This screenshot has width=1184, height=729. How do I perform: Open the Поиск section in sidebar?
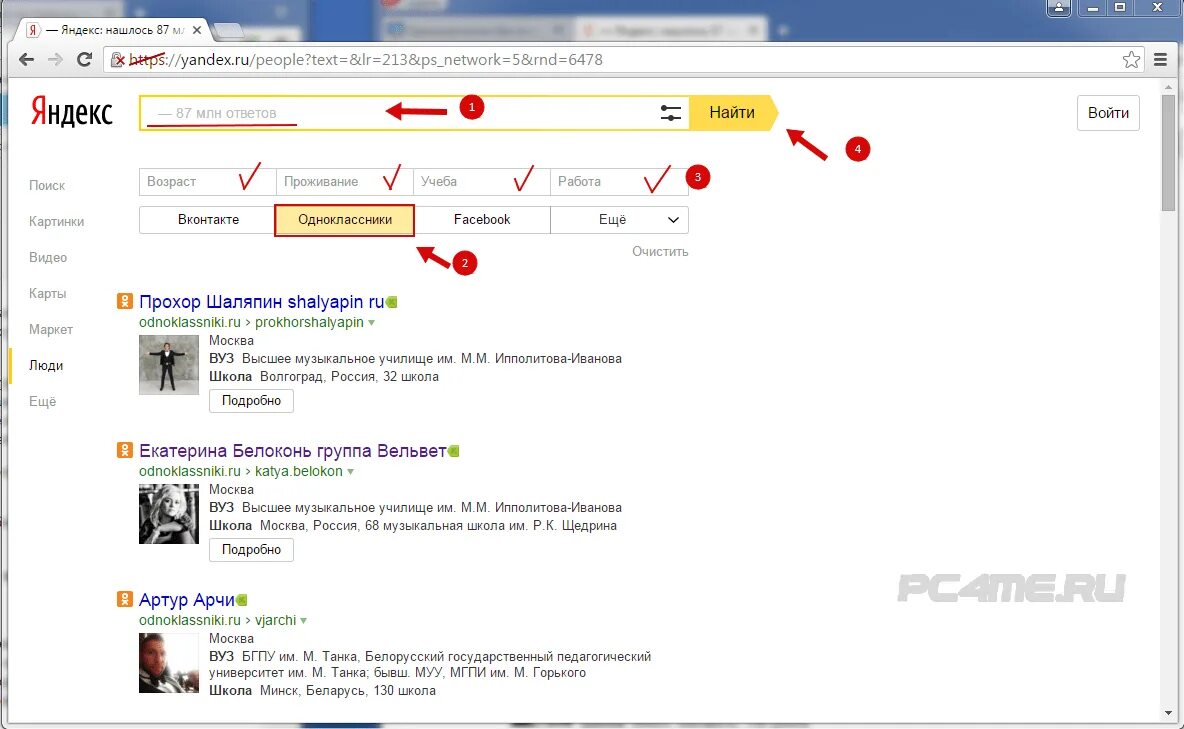pyautogui.click(x=47, y=185)
